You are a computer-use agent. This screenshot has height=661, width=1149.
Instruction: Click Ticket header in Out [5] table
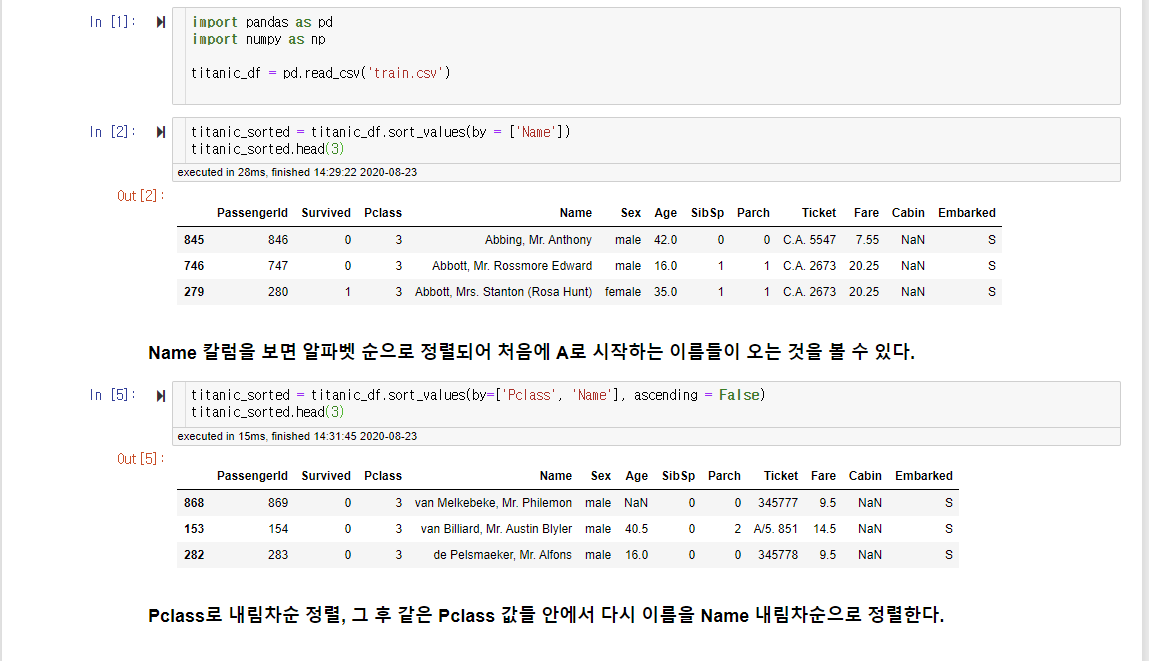coord(780,476)
